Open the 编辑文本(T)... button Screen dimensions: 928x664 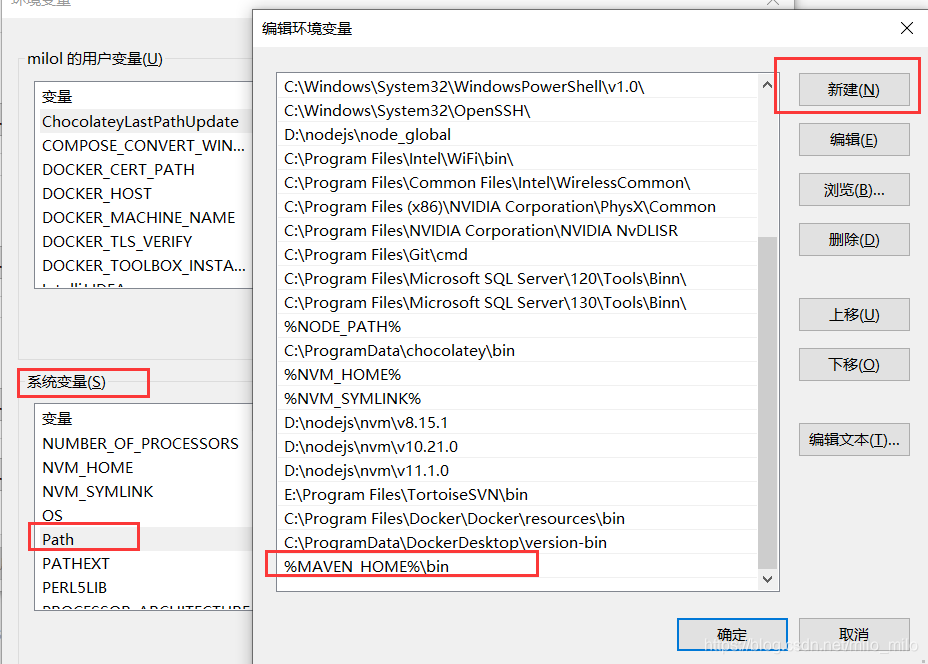point(853,439)
